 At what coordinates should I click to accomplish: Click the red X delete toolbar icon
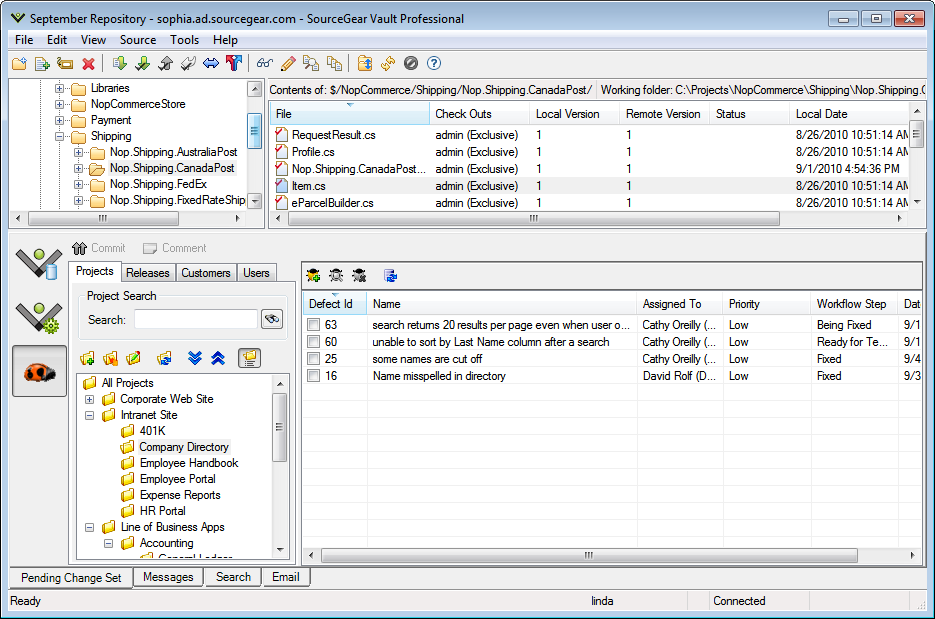(88, 64)
